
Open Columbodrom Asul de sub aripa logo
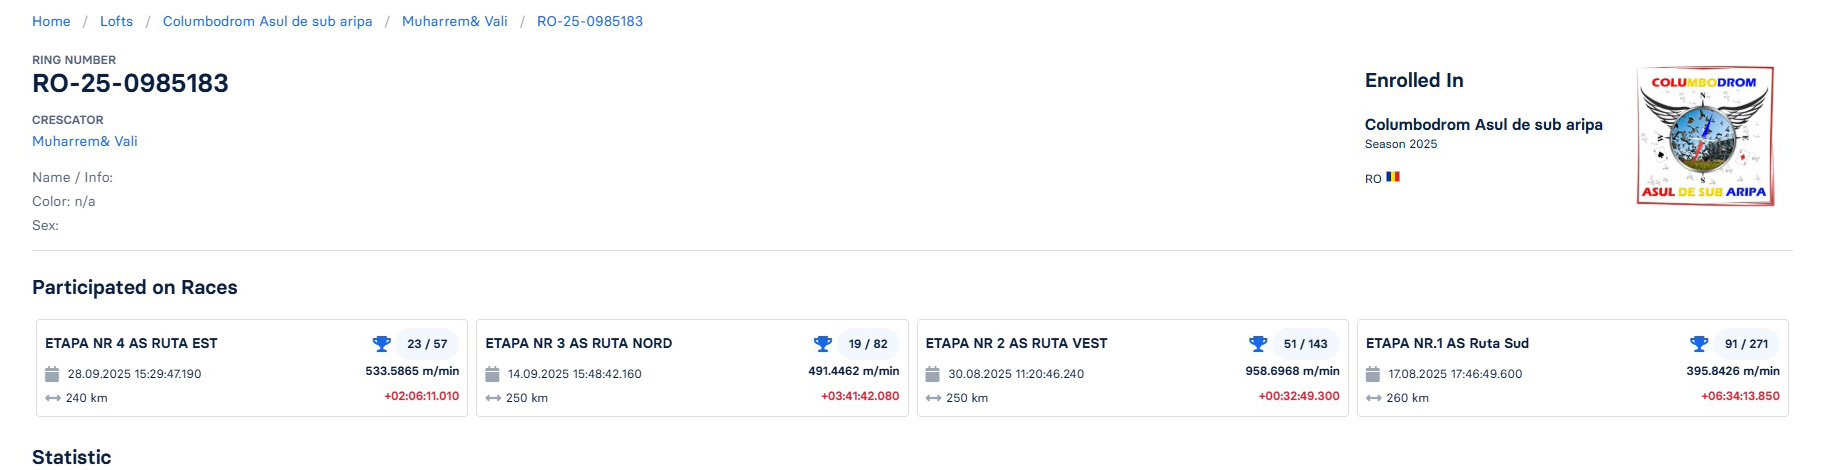pos(1704,136)
